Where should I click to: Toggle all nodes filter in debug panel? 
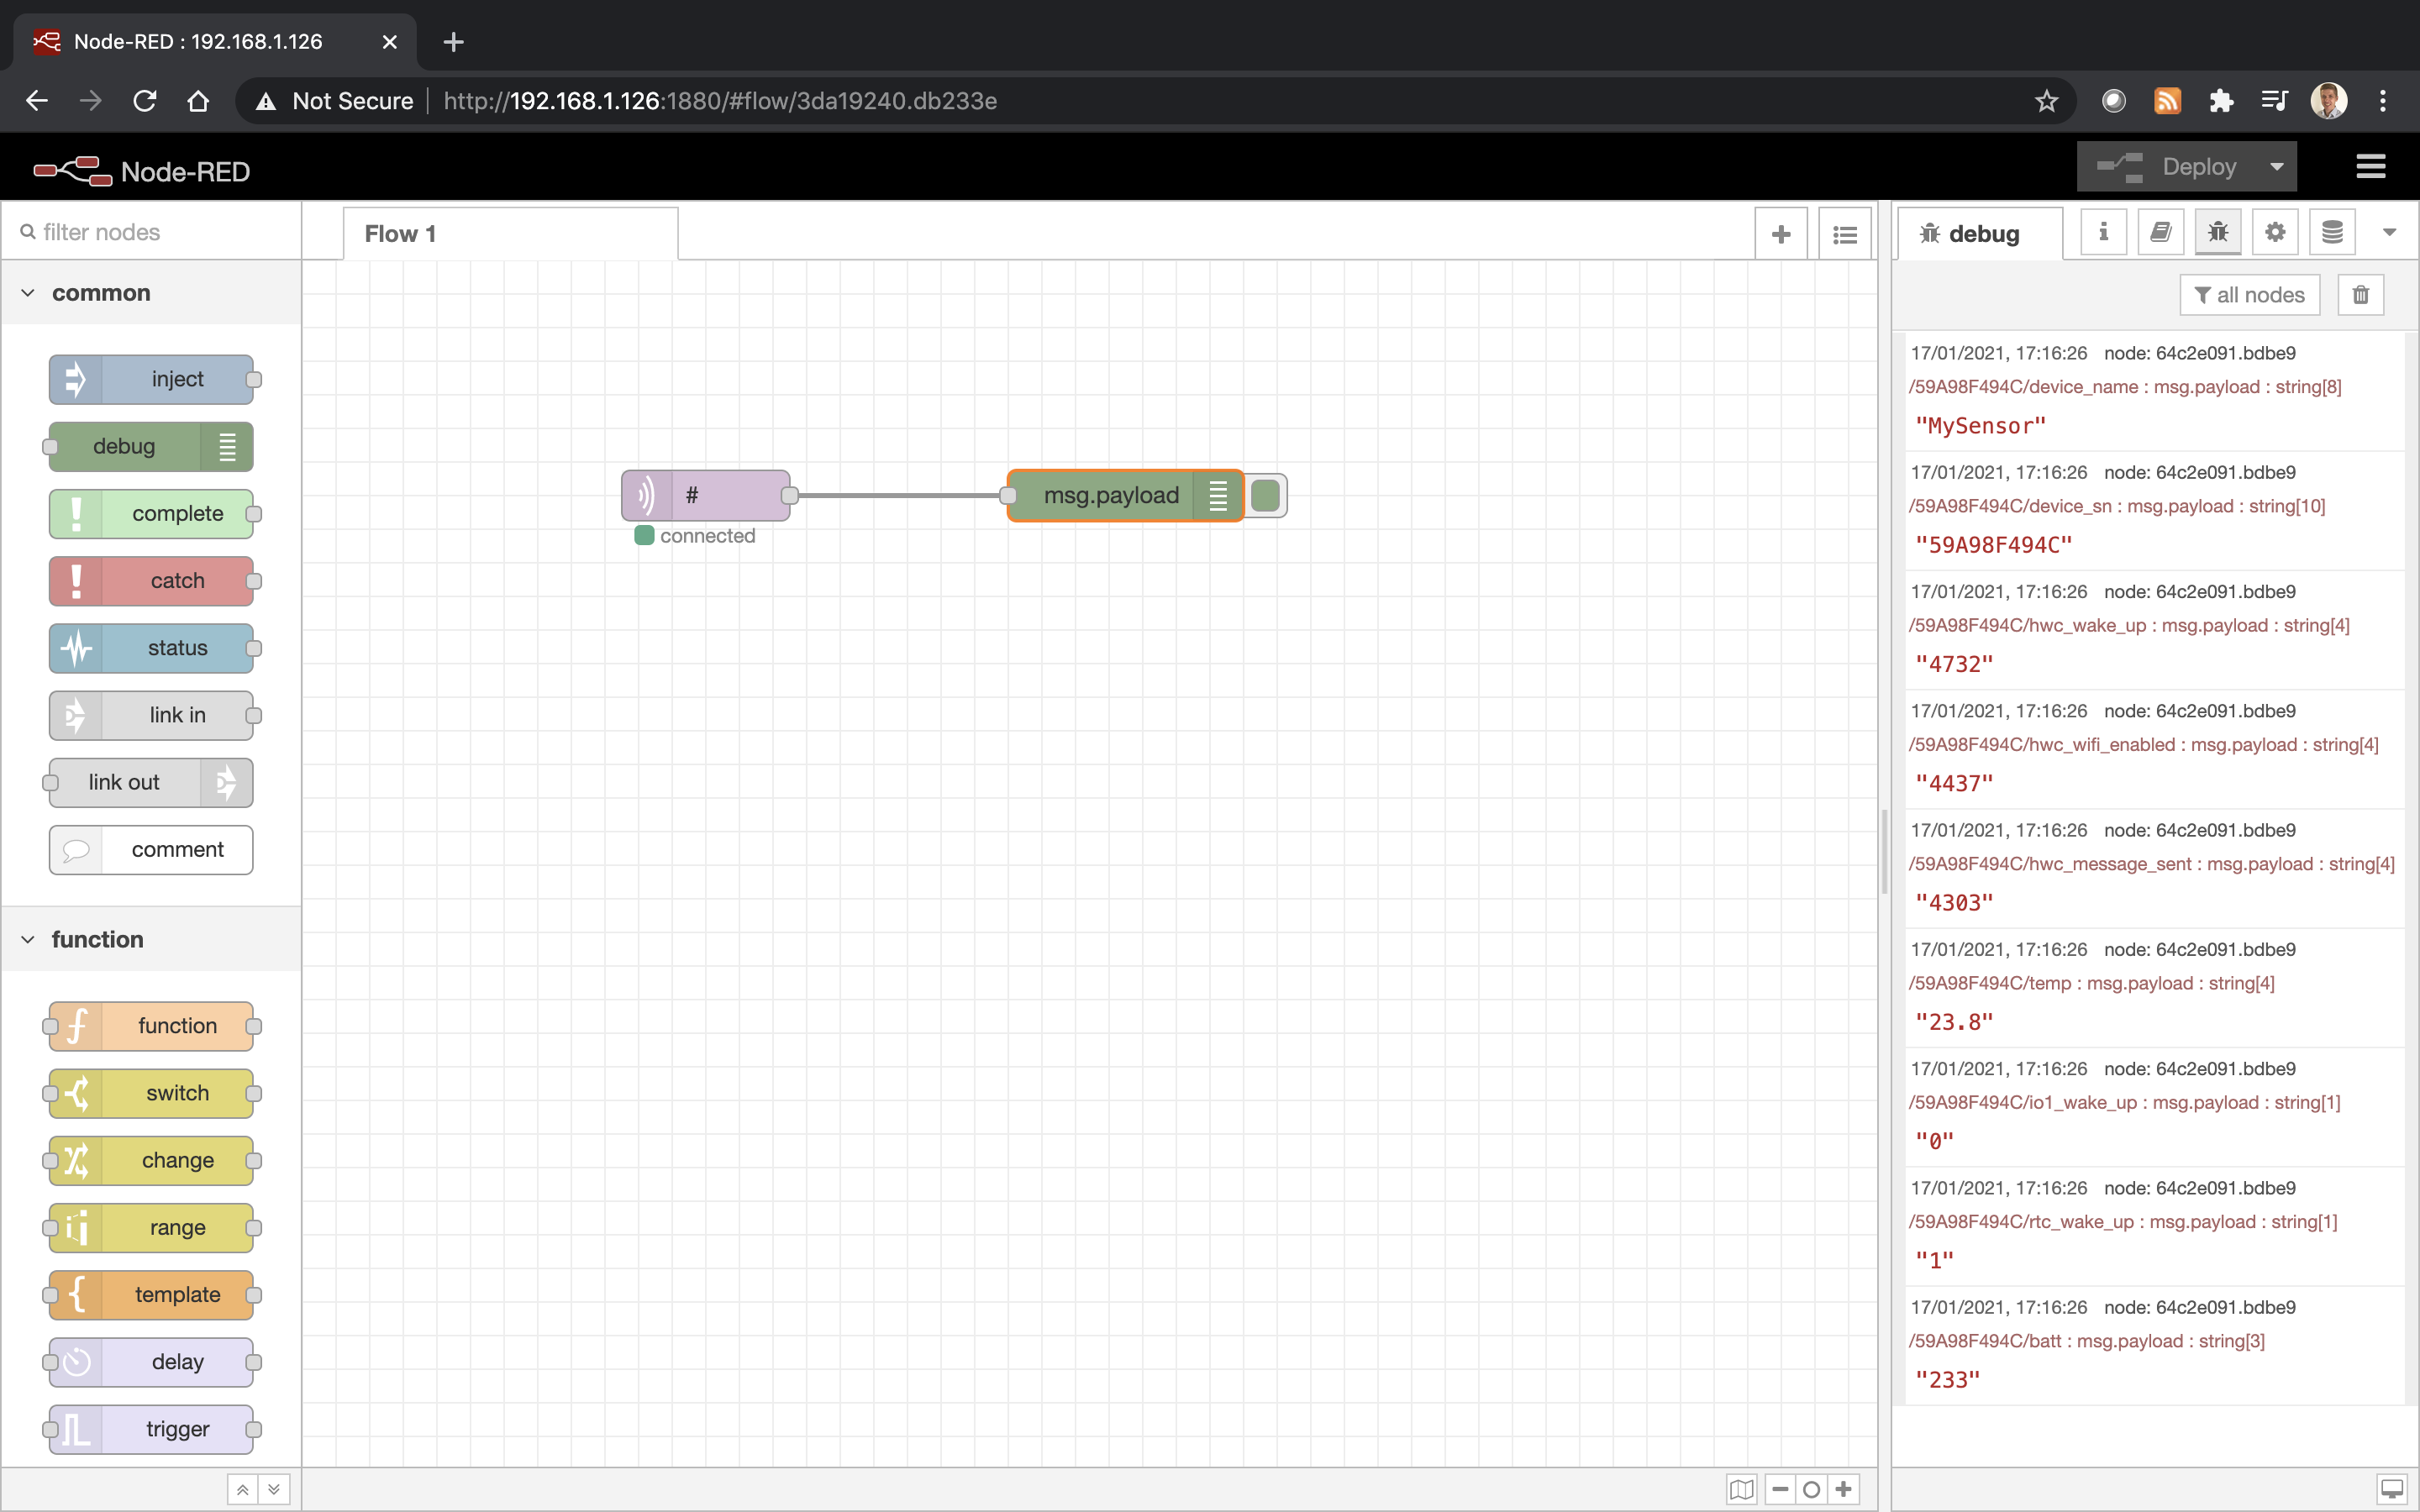pos(2248,294)
